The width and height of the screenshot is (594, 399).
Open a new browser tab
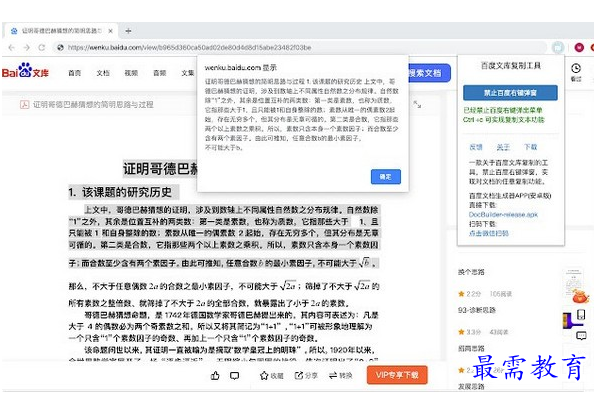tap(128, 31)
